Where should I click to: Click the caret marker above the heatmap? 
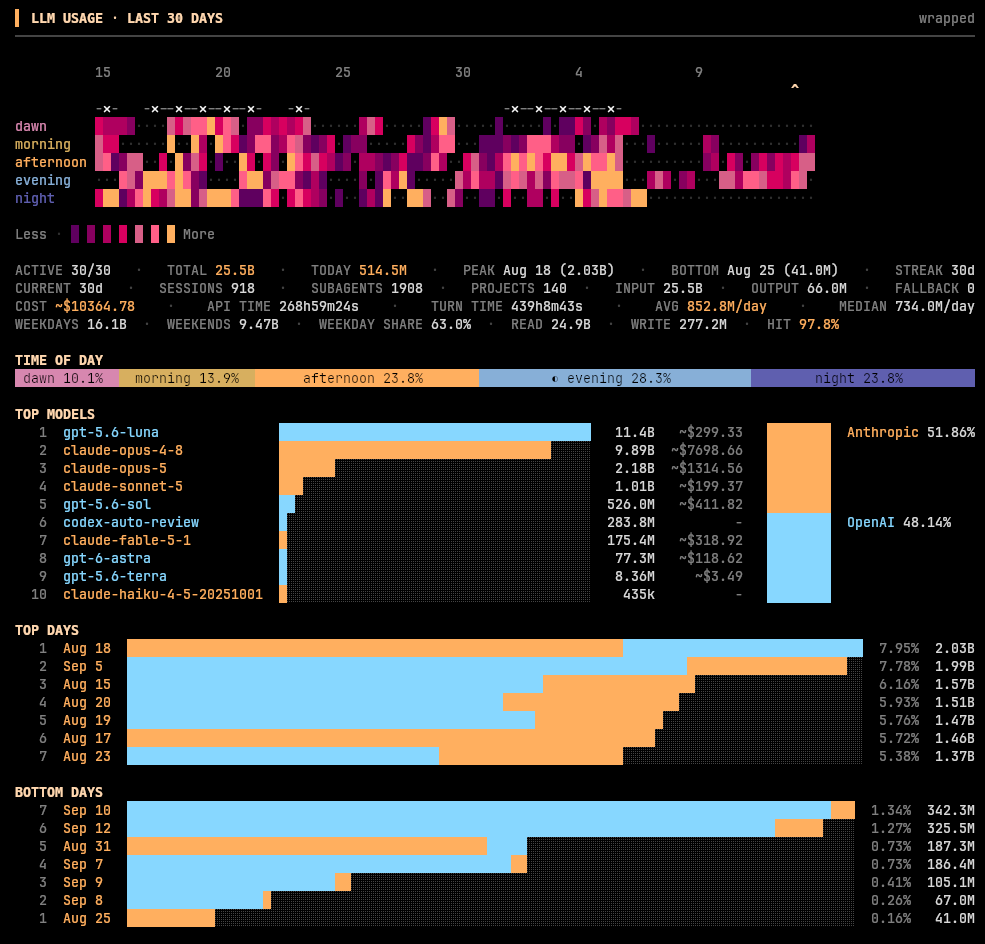click(795, 87)
